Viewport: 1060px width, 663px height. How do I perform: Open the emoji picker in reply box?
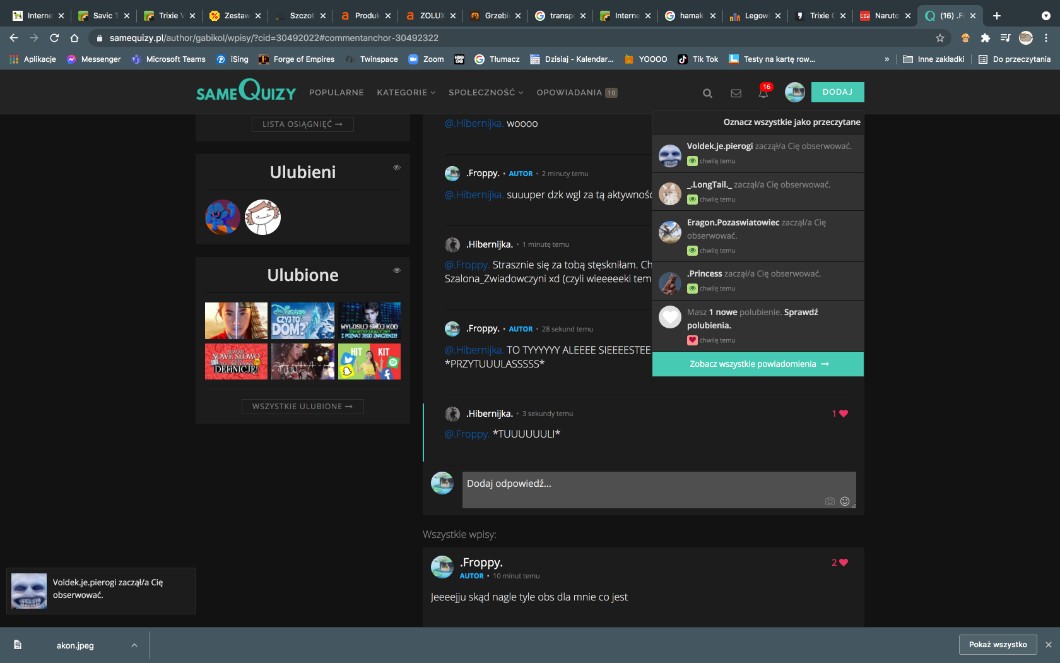click(845, 501)
